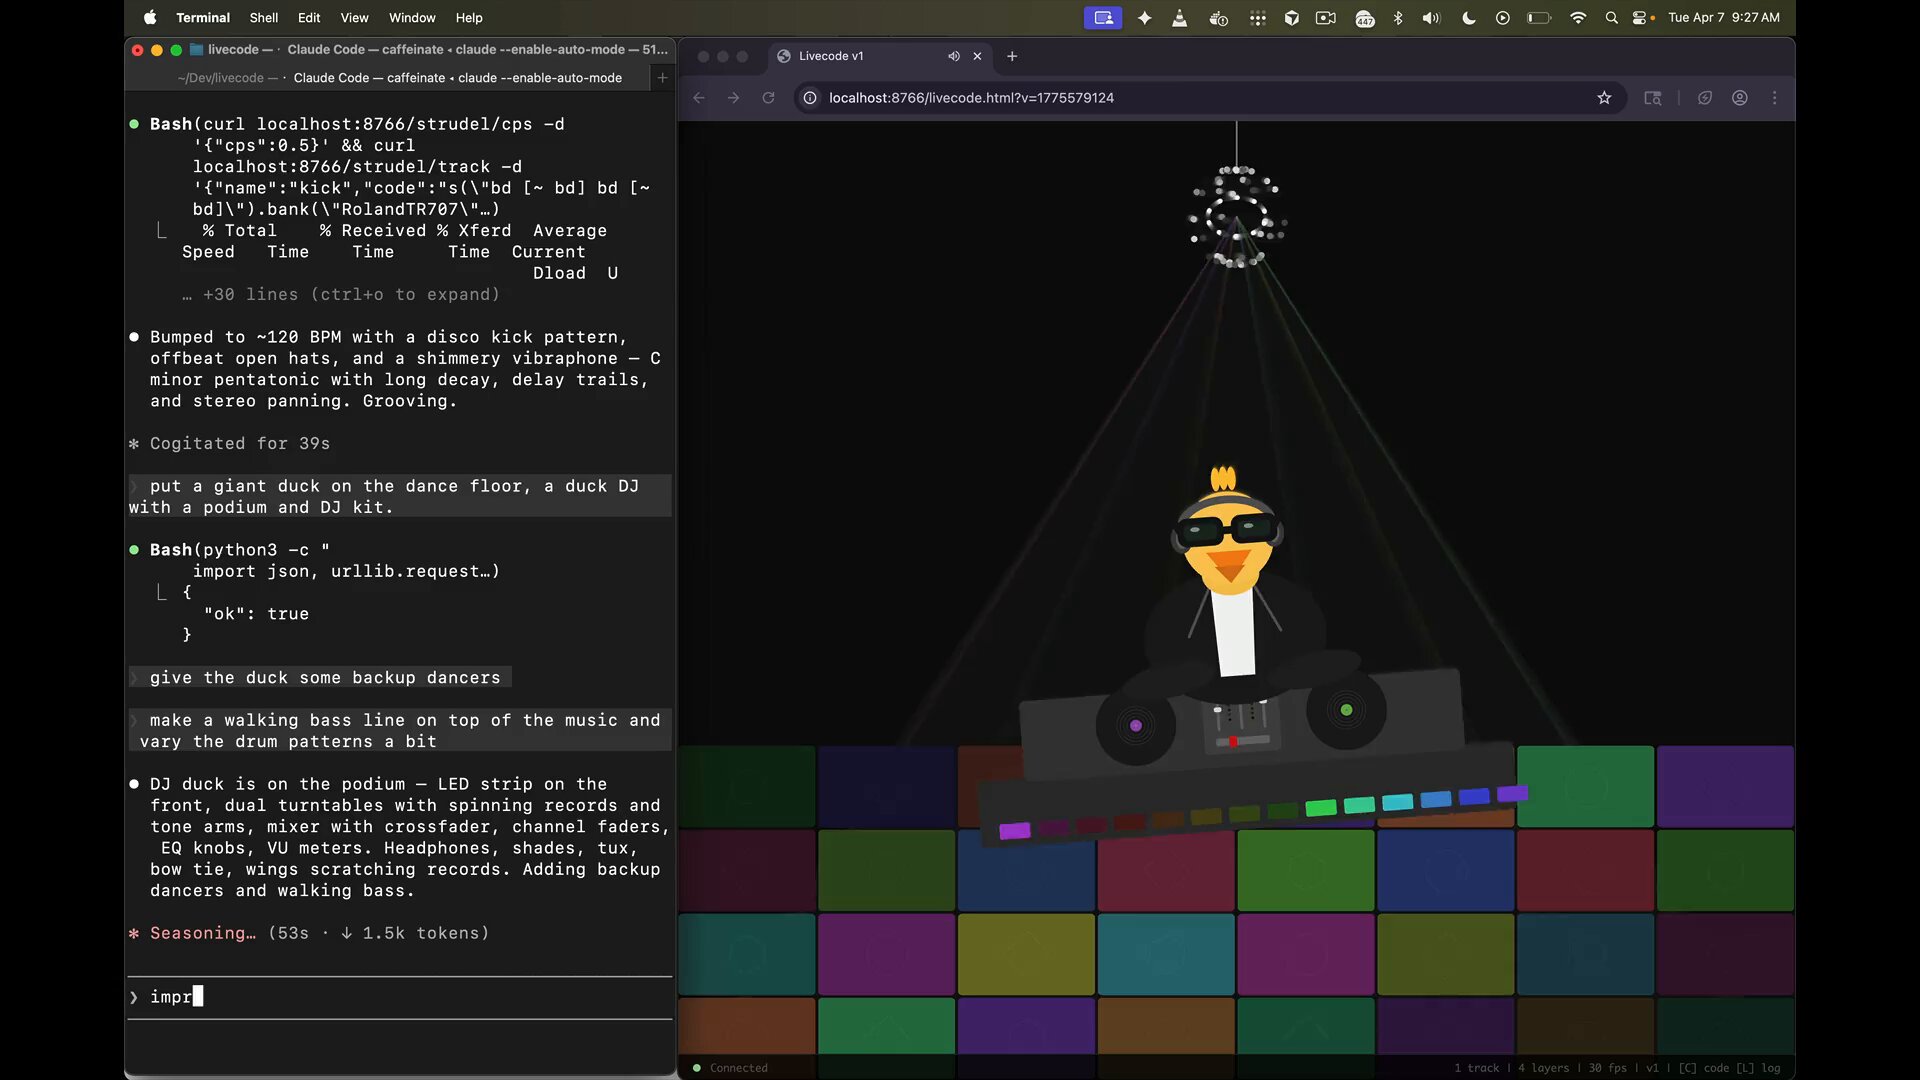The image size is (1920, 1080).
Task: Click the right turntable with green label
Action: pos(1346,710)
